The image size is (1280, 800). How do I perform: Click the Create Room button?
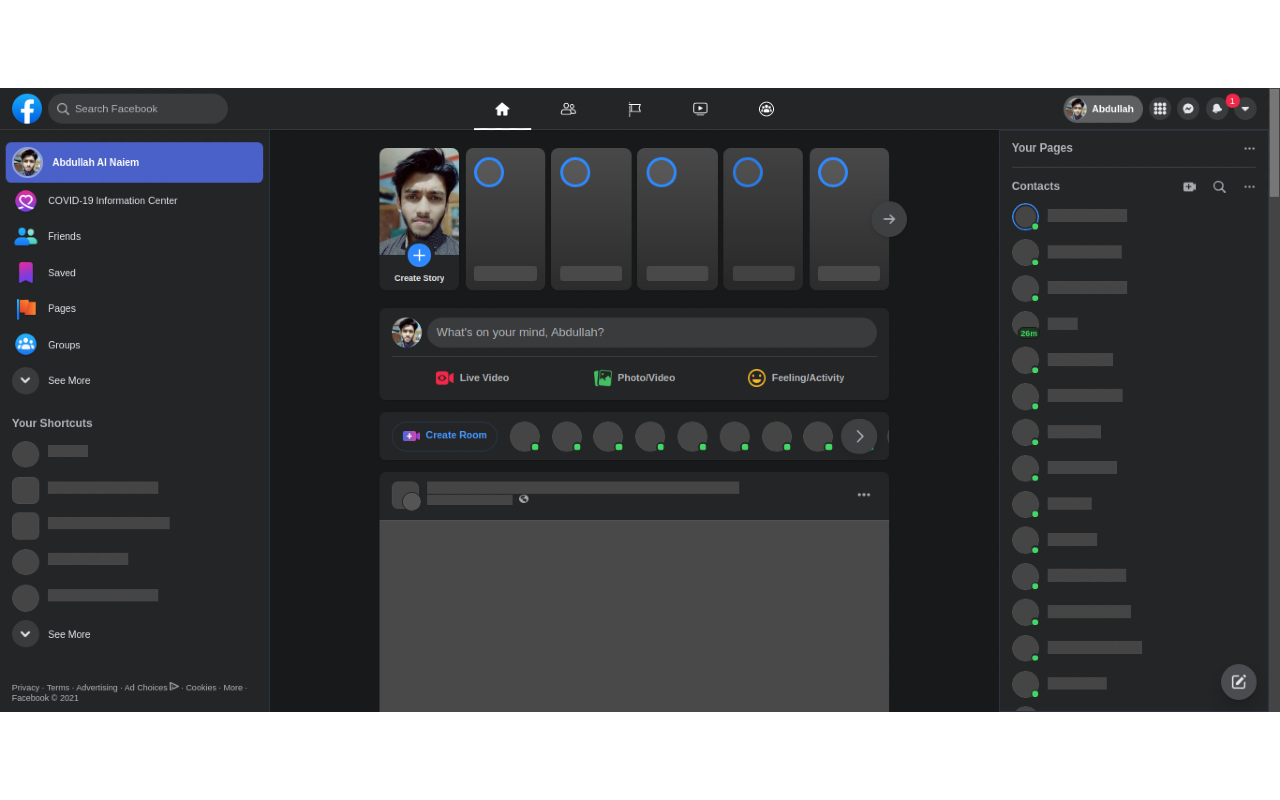(445, 436)
